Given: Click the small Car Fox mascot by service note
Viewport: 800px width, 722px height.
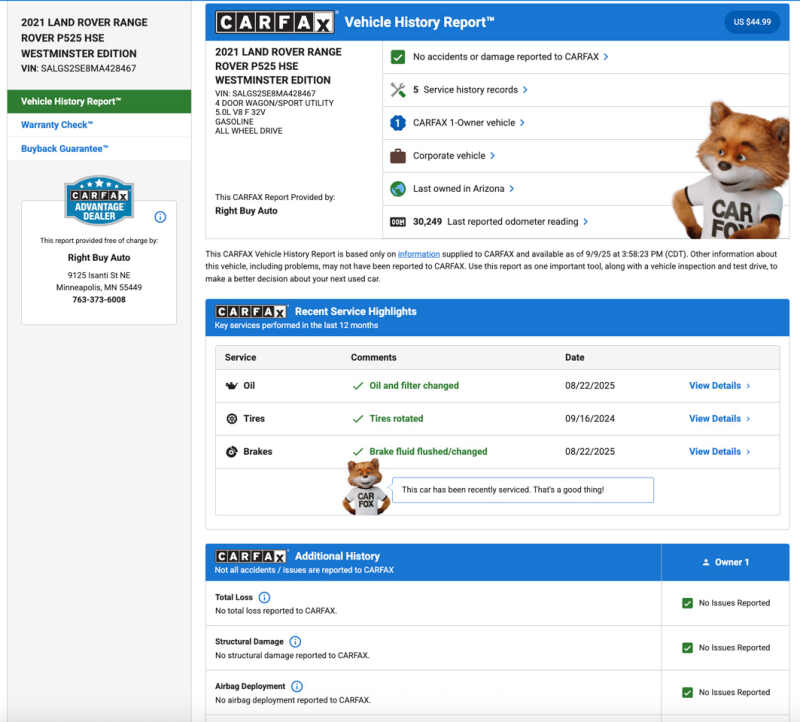Looking at the screenshot, I should point(366,487).
